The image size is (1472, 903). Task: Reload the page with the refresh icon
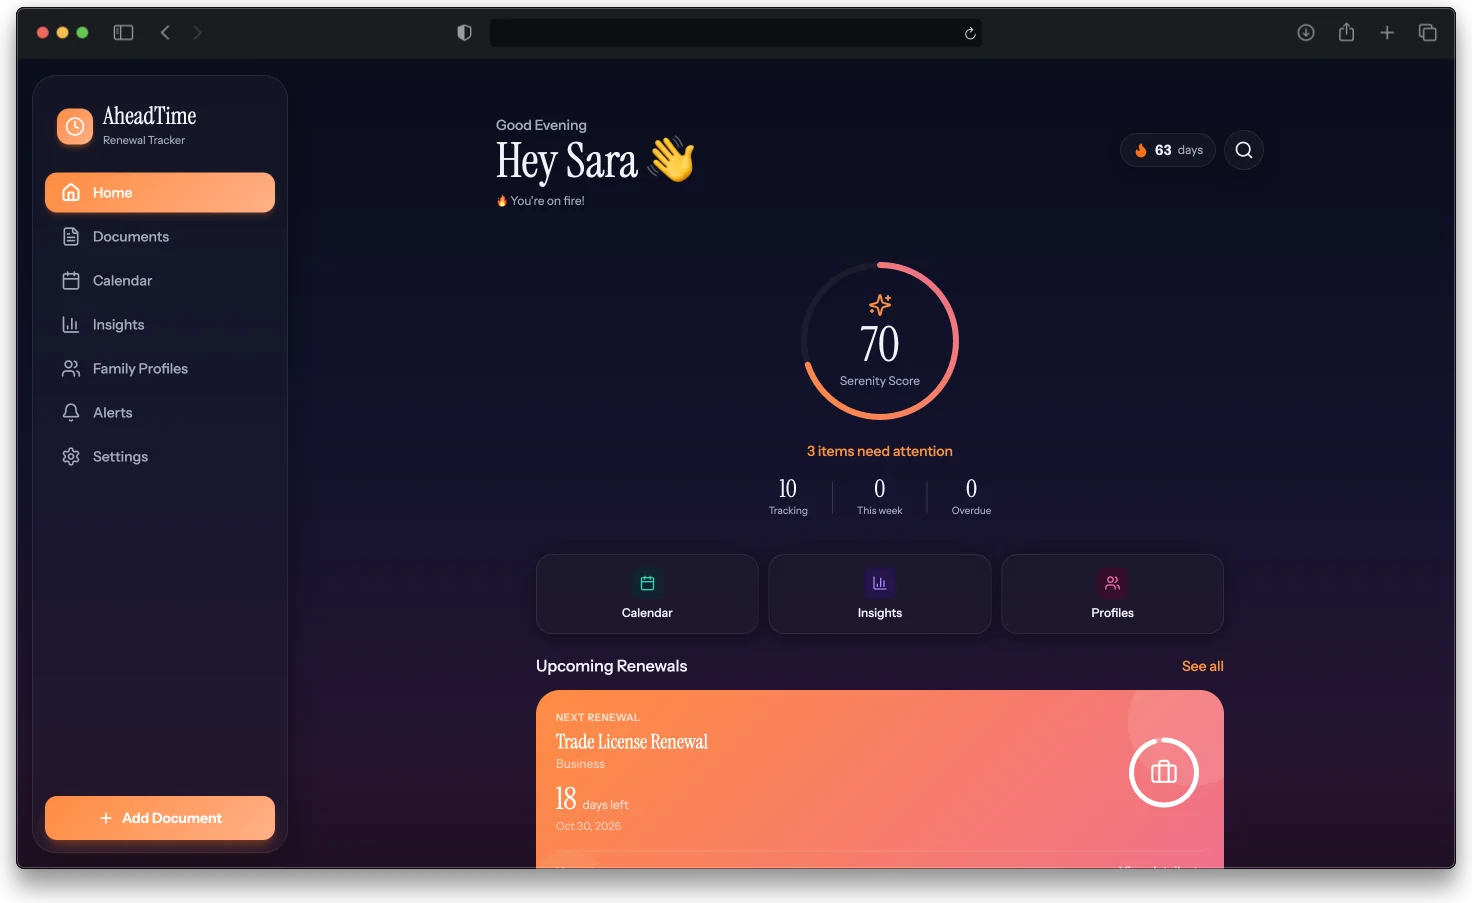pos(970,33)
